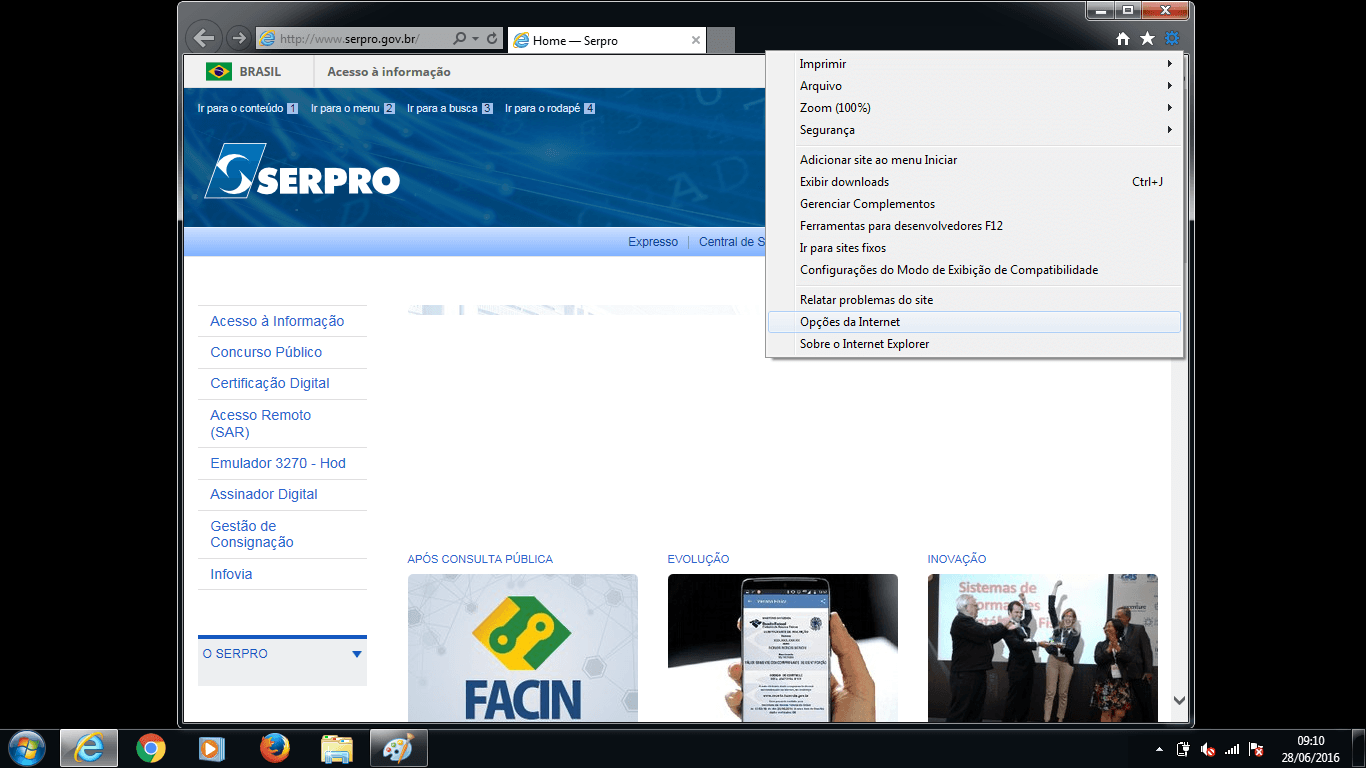Click Ir para a busca skip link
This screenshot has height=768, width=1366.
pyautogui.click(x=450, y=108)
